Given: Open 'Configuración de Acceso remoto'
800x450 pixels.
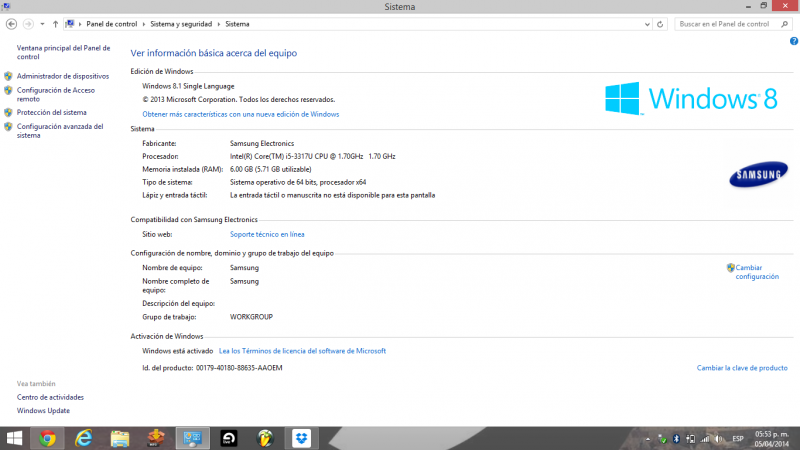Looking at the screenshot, I should coord(56,94).
